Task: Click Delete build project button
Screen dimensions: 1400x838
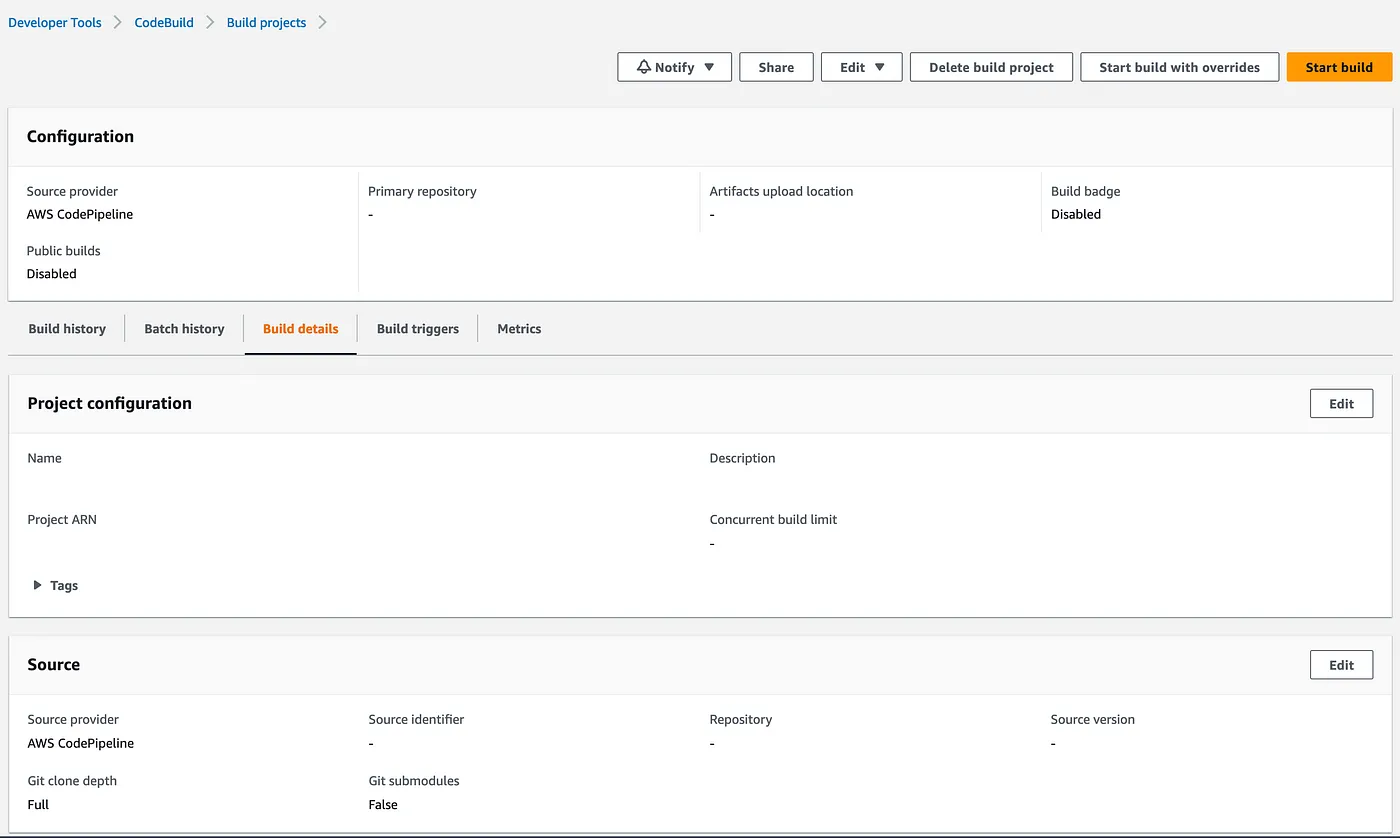Action: [x=991, y=67]
